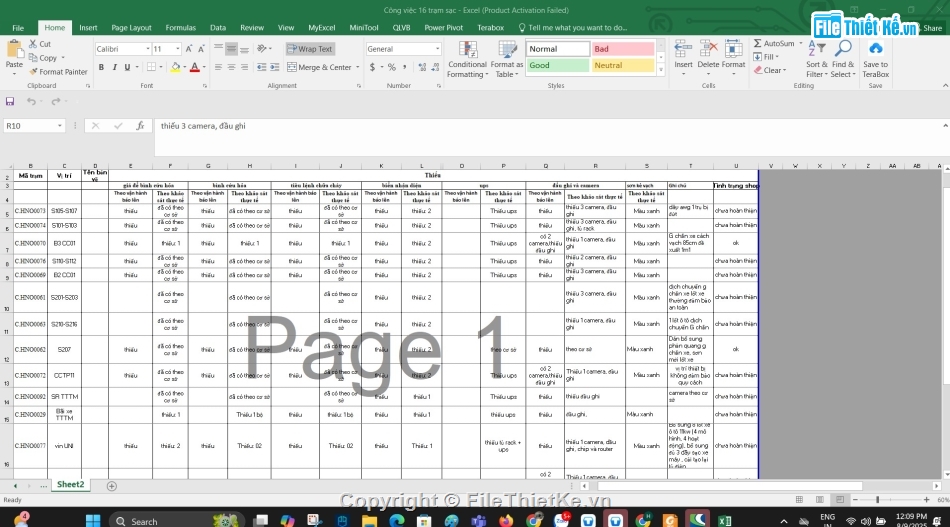Screen dimensions: 950x527
Task: Toggle middle align
Action: pos(231,48)
